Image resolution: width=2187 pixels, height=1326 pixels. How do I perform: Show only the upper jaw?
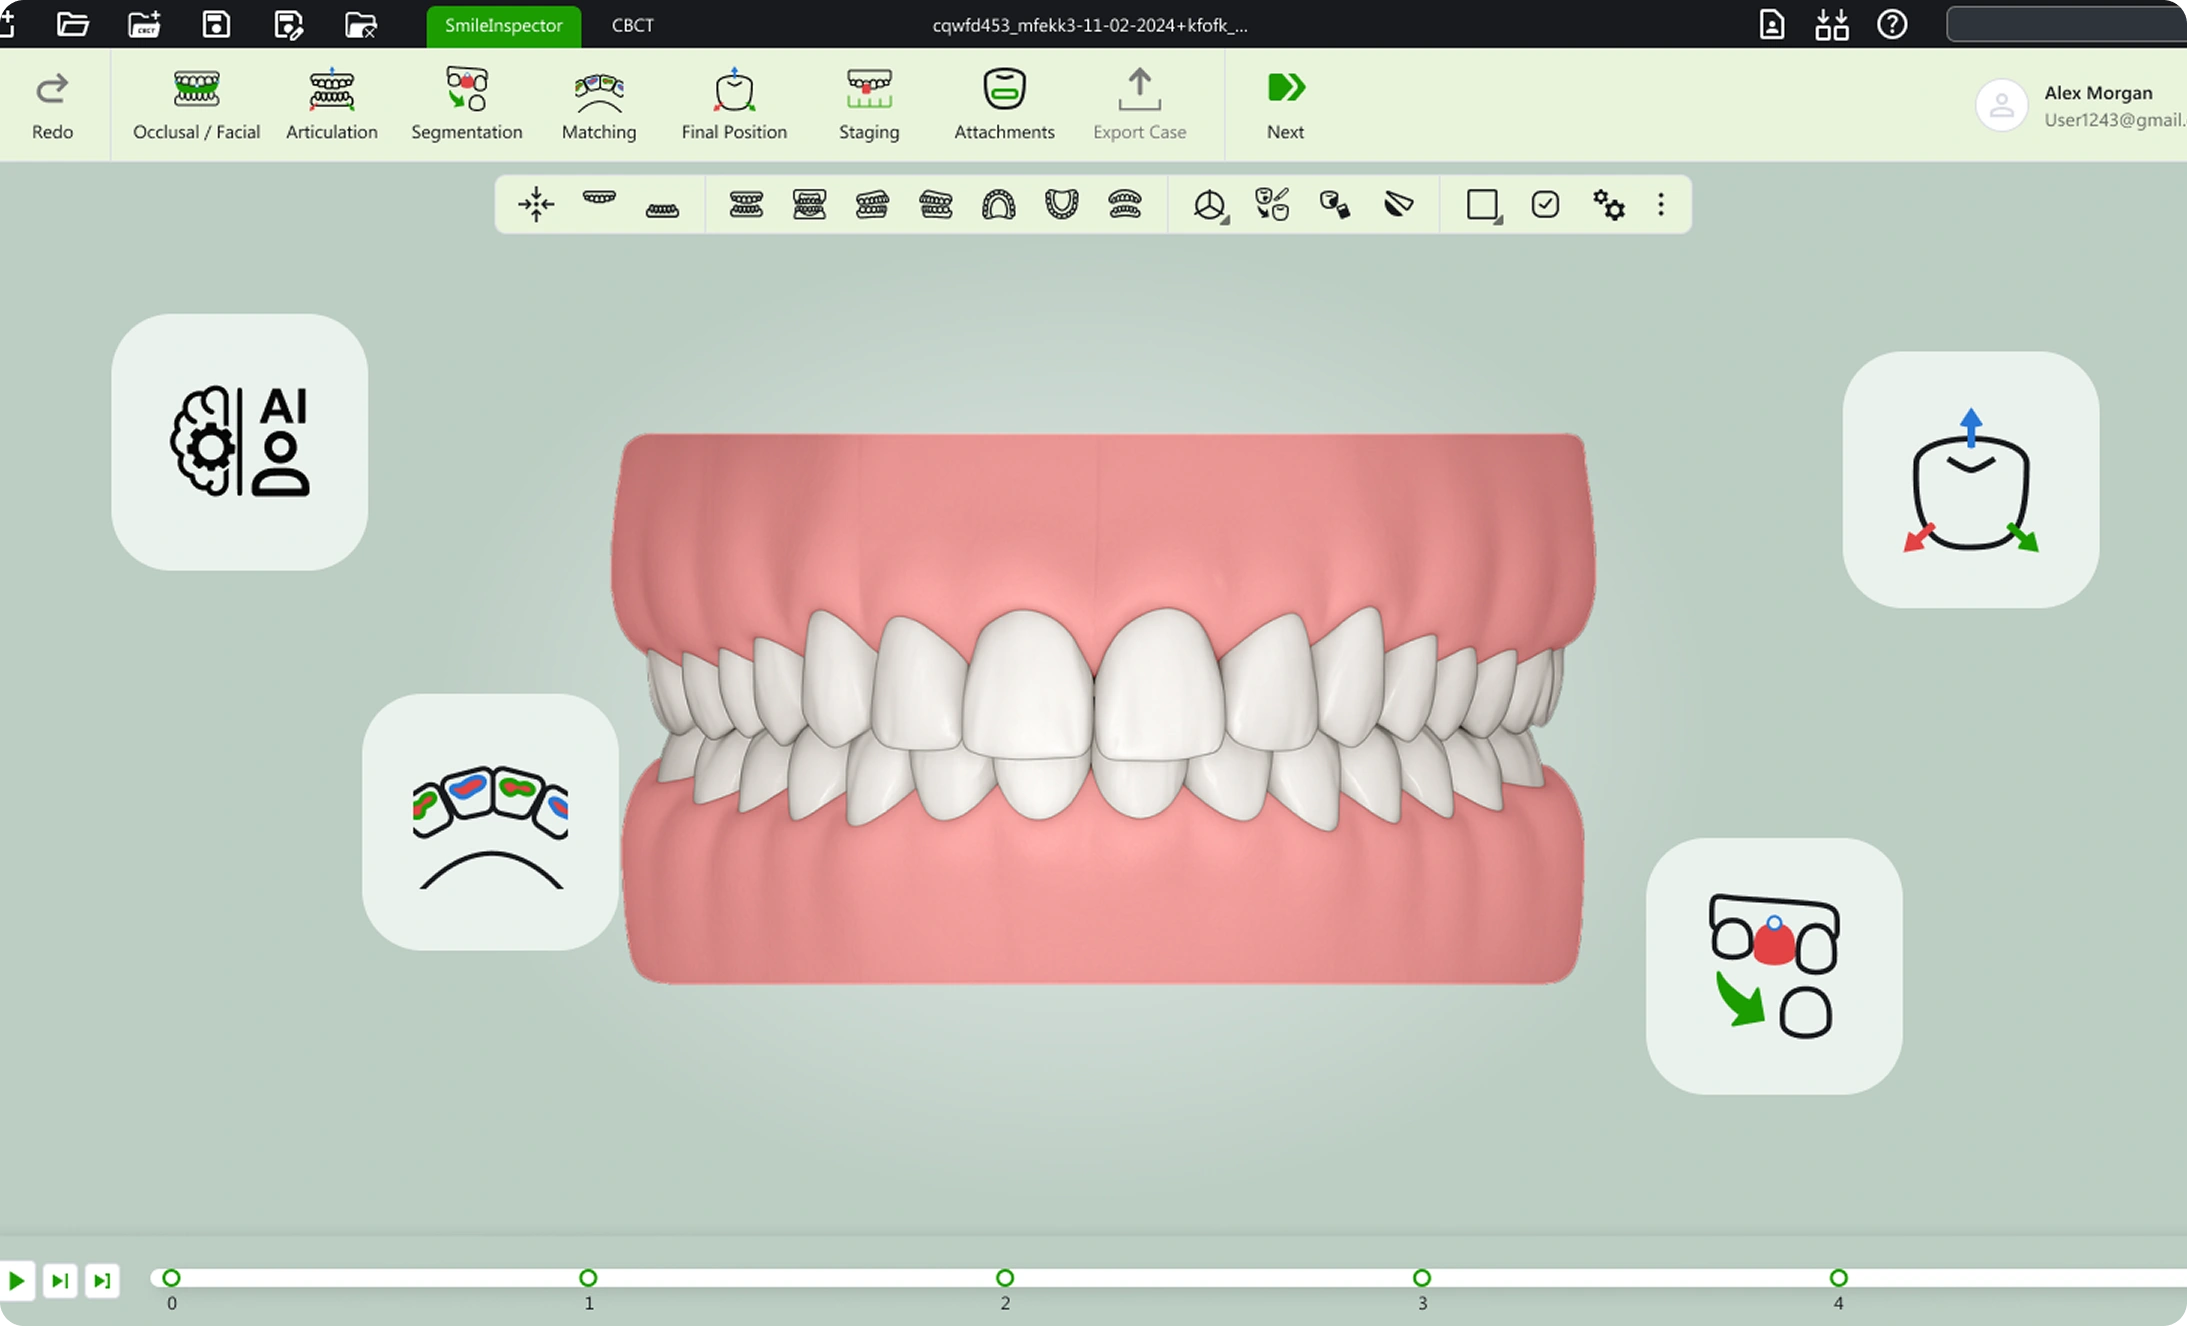tap(599, 199)
